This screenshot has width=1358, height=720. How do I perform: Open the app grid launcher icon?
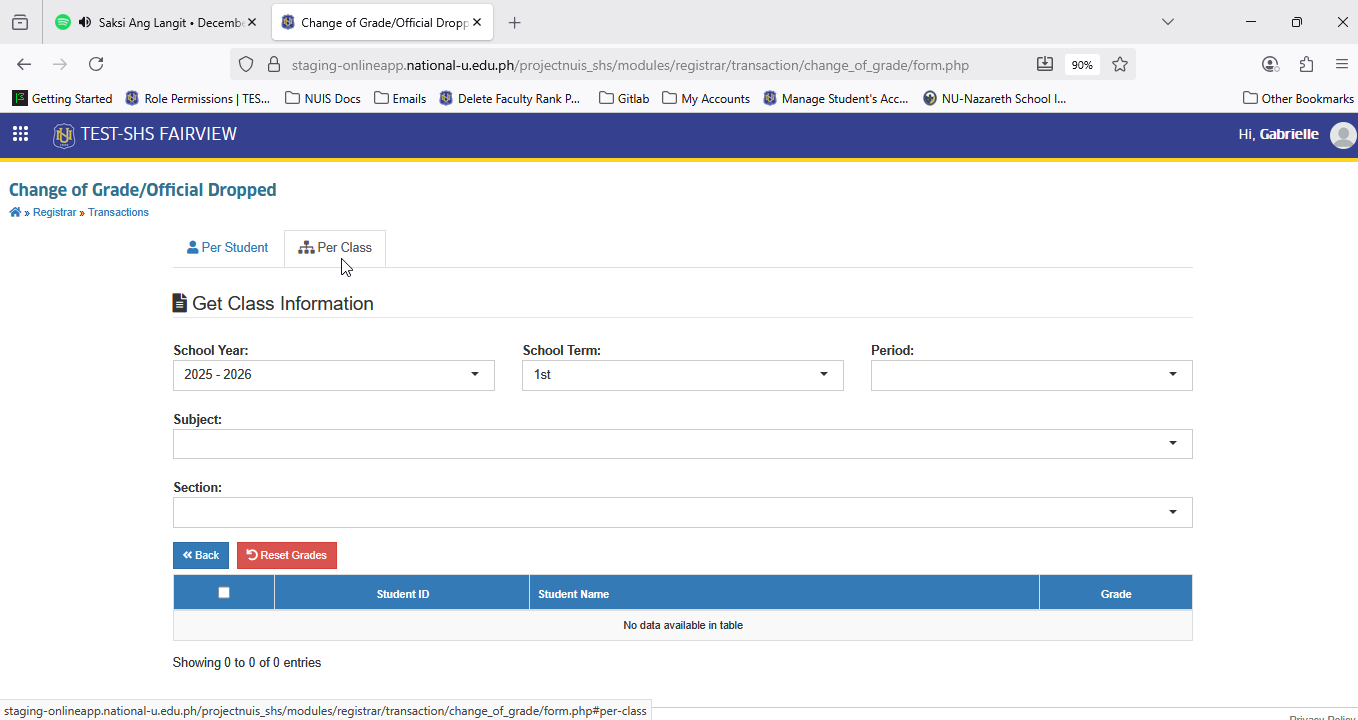[x=20, y=134]
